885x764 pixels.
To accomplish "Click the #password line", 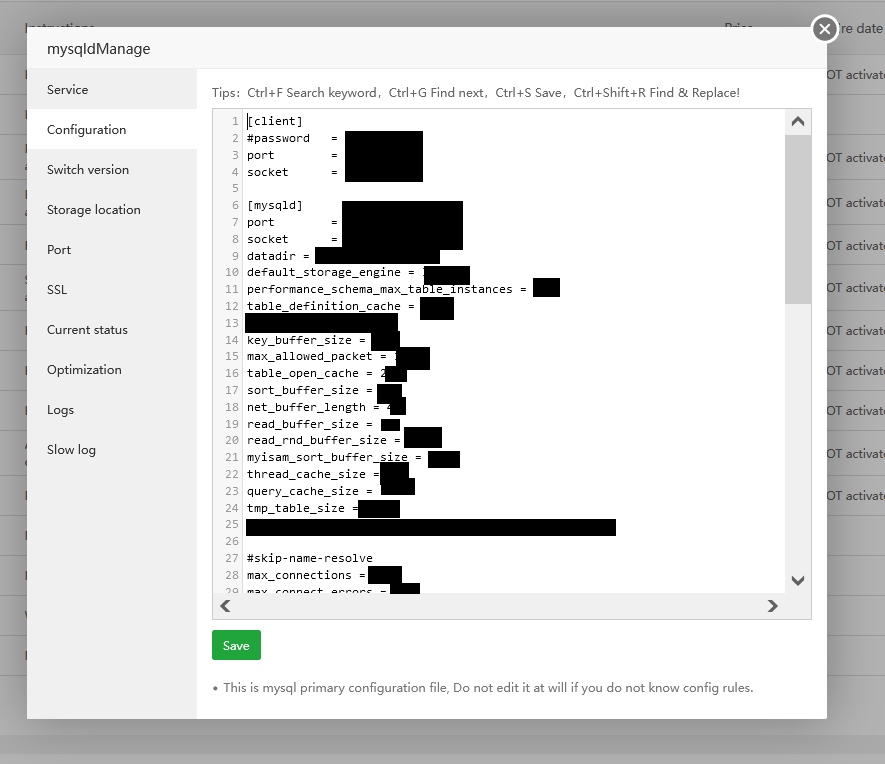I will click(292, 138).
